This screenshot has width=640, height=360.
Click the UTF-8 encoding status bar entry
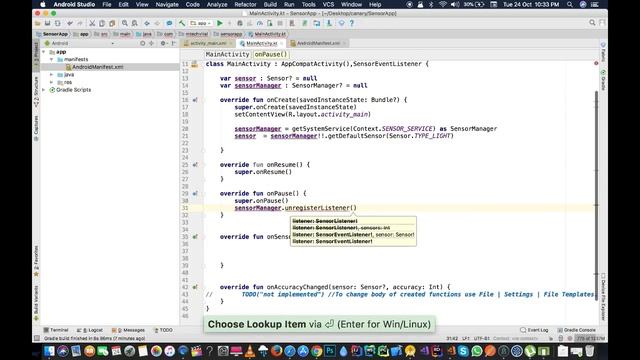click(482, 338)
